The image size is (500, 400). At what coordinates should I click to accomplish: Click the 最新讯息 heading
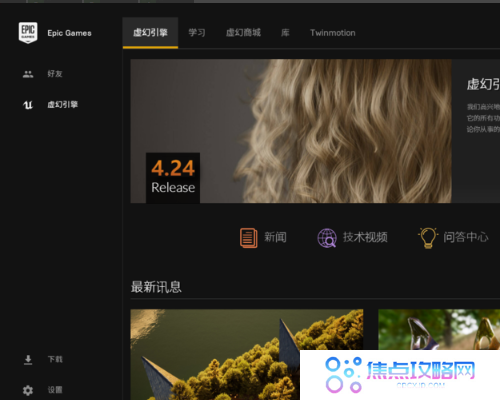[156, 287]
